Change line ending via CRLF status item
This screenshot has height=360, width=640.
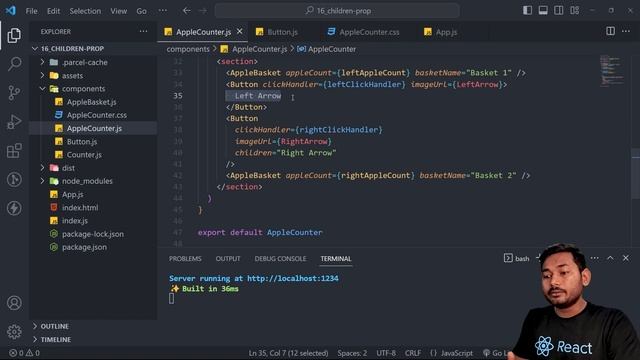413,353
